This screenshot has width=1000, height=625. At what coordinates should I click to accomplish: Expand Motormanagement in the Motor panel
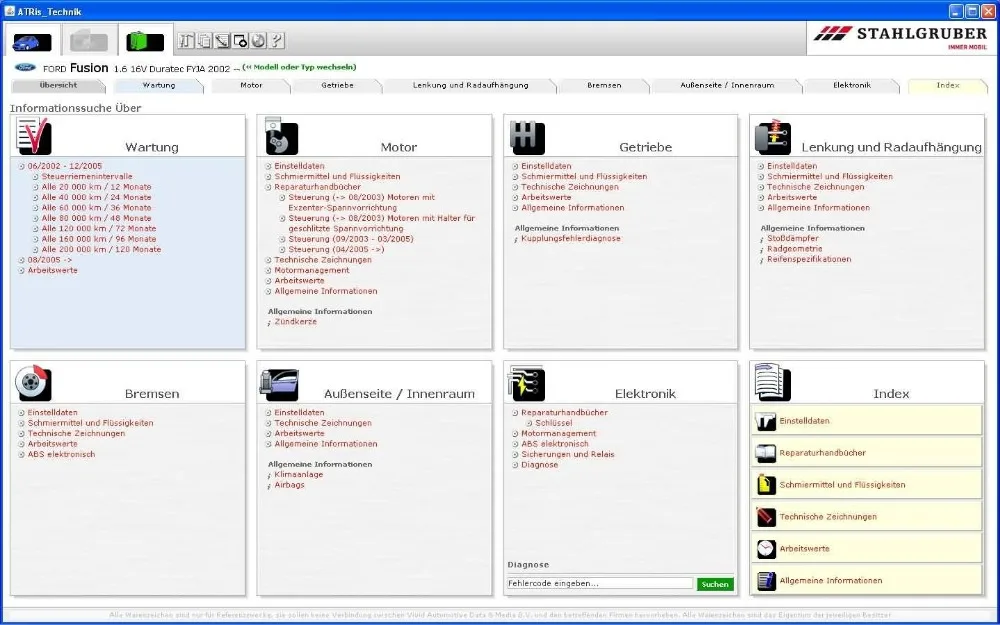click(268, 270)
